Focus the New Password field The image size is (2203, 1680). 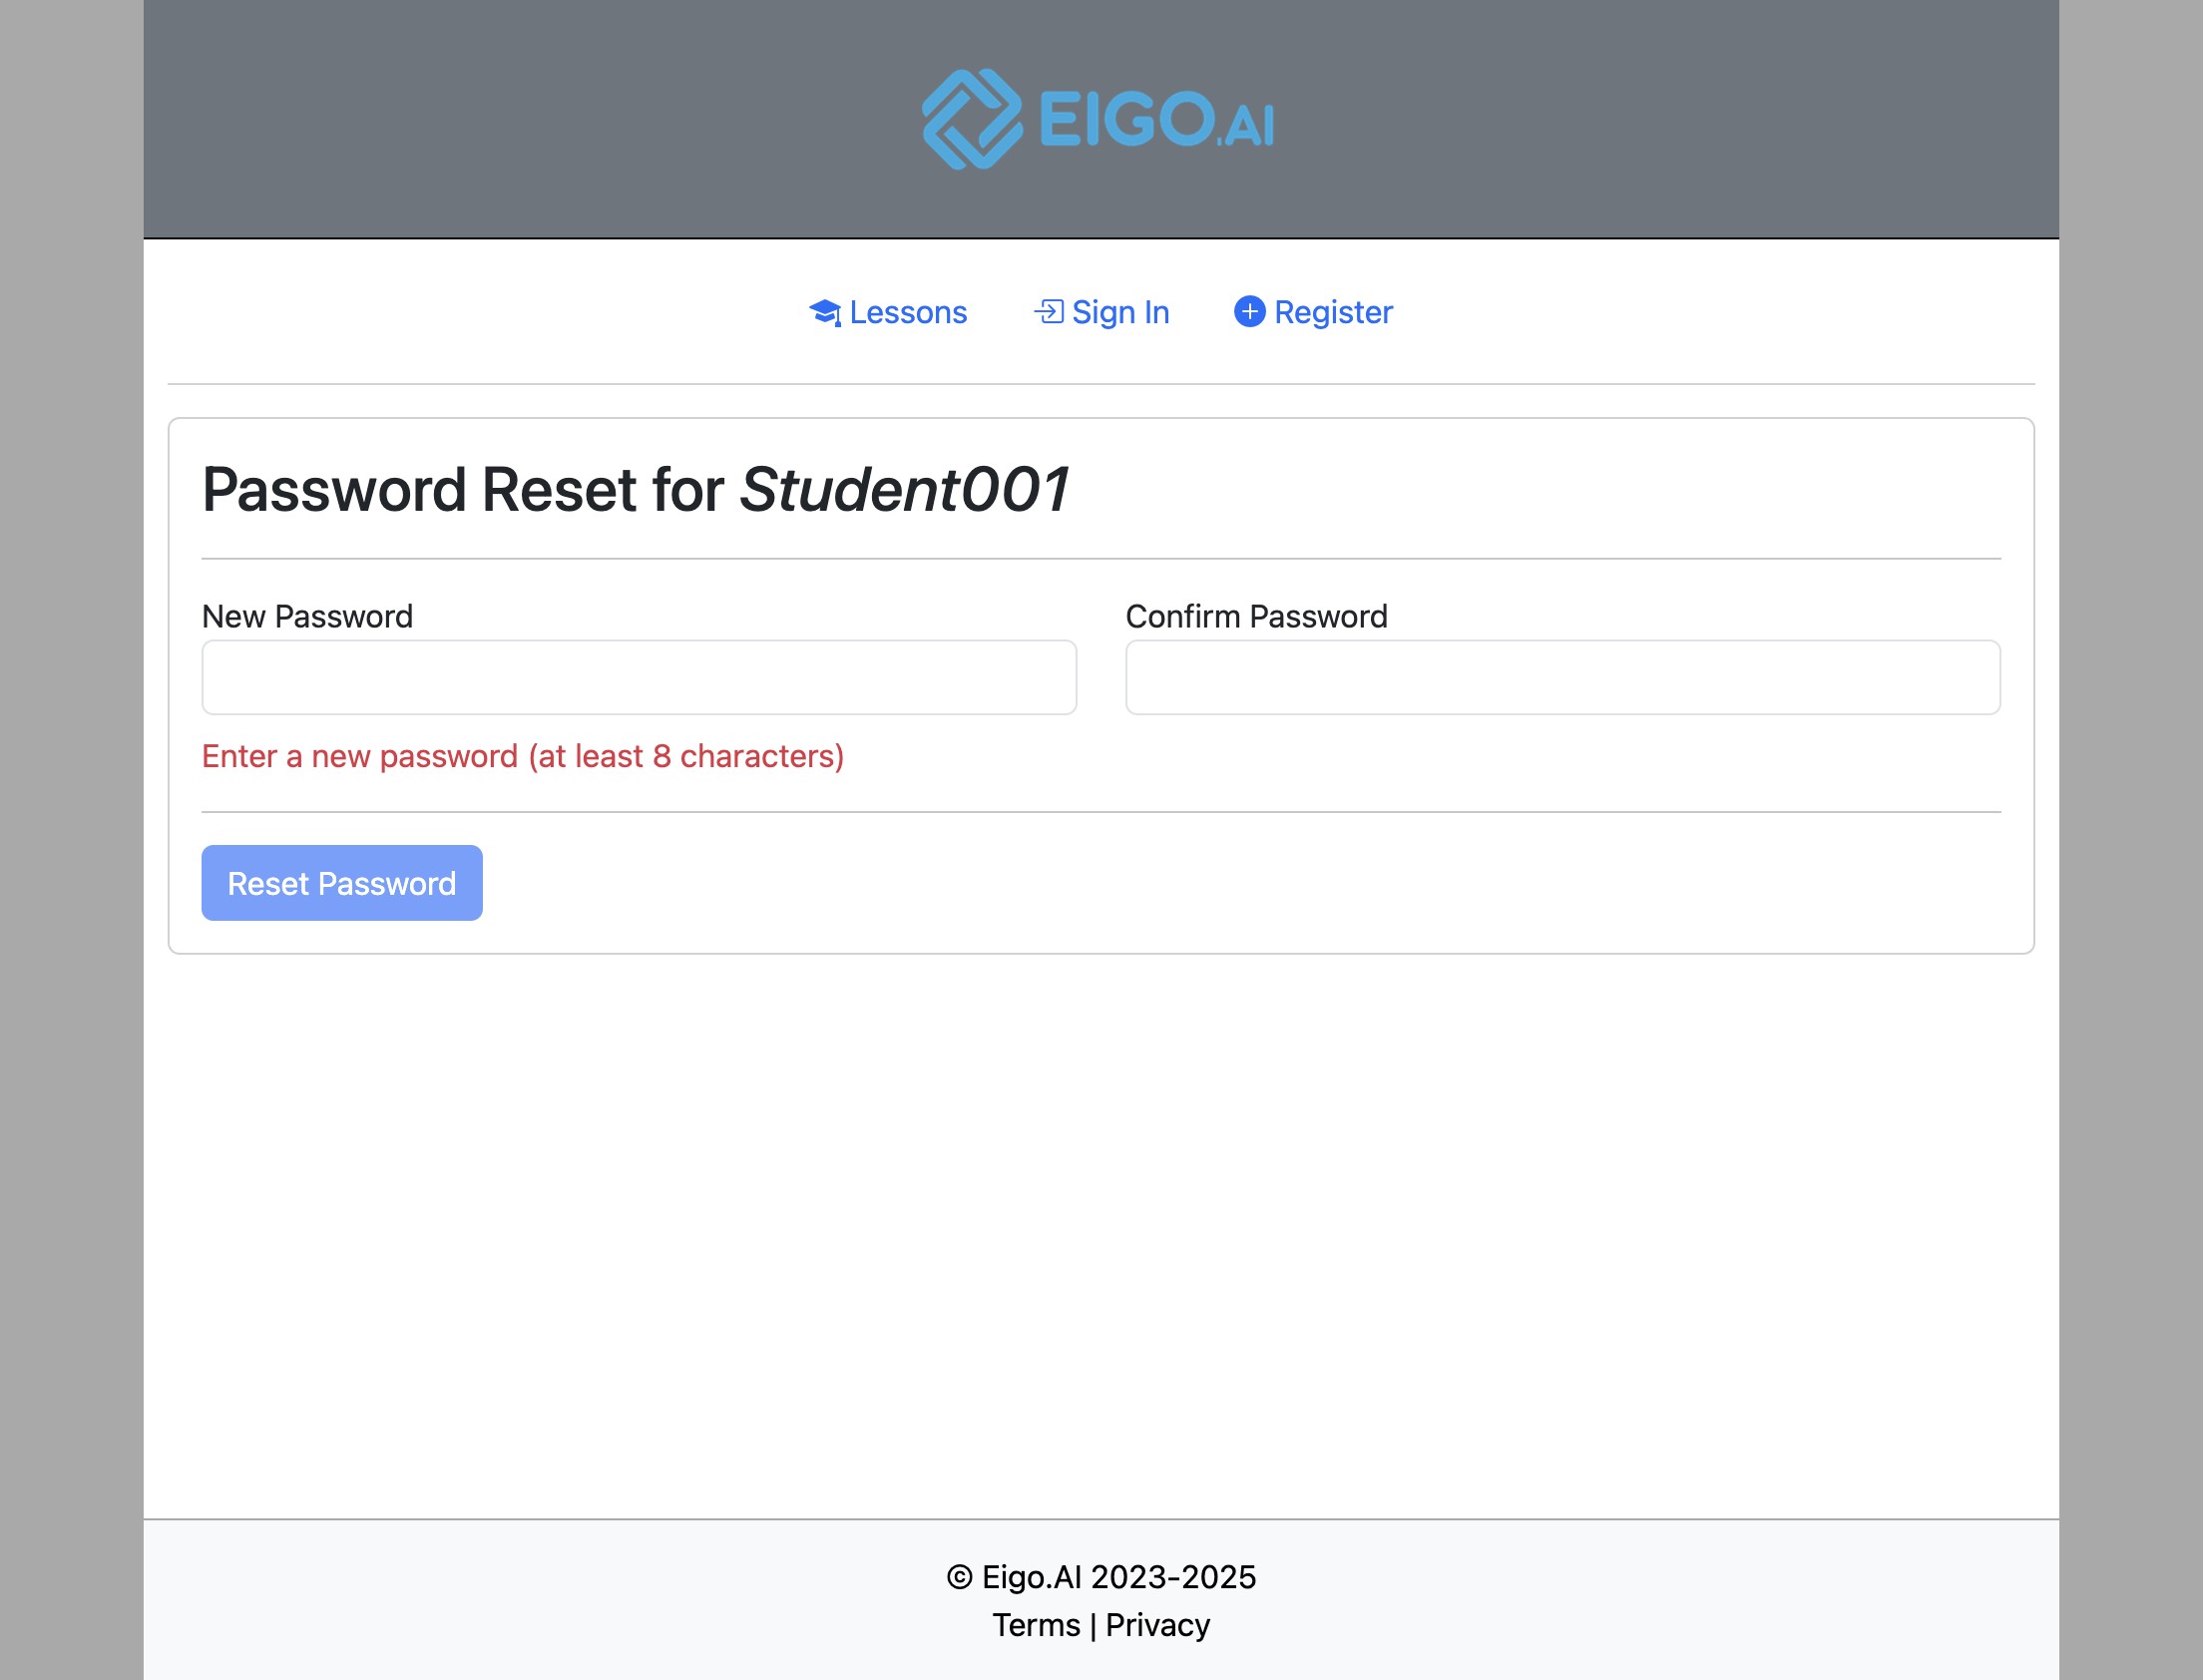pos(639,677)
